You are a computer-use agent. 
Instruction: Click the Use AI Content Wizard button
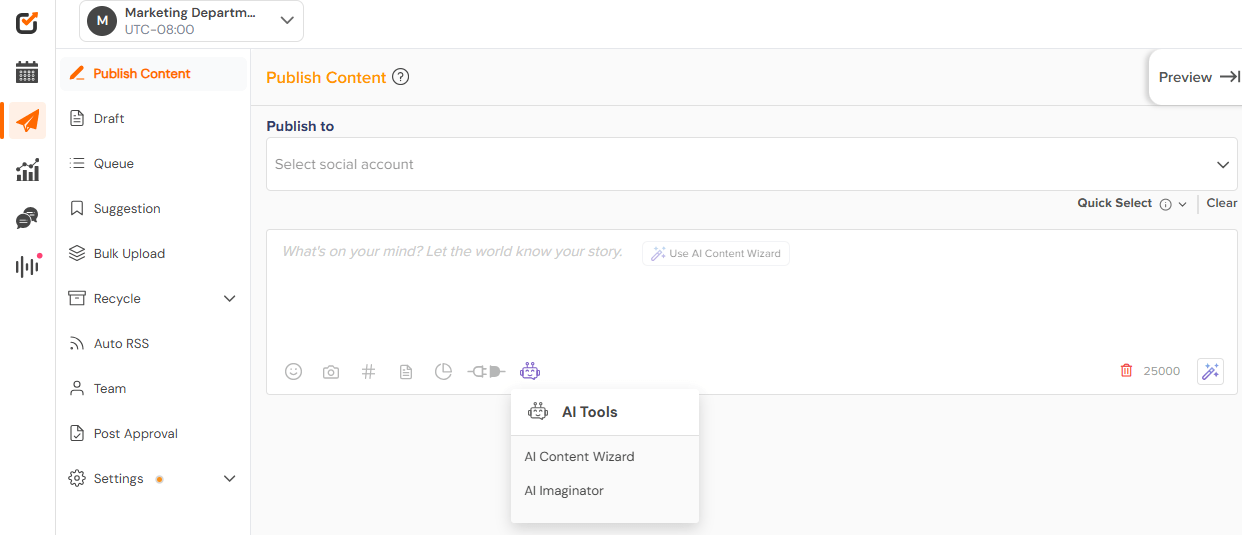(716, 253)
